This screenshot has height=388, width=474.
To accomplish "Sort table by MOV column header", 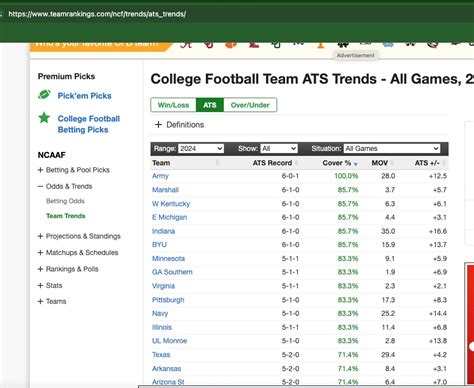I will click(380, 163).
